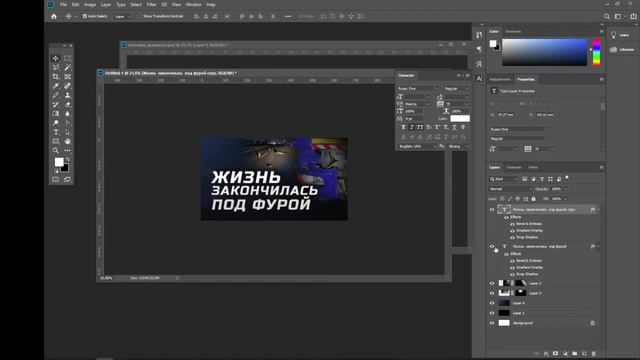Screen dimensions: 640x360
Task: Swap foreground and background colors arrow
Action: [x=68, y=160]
